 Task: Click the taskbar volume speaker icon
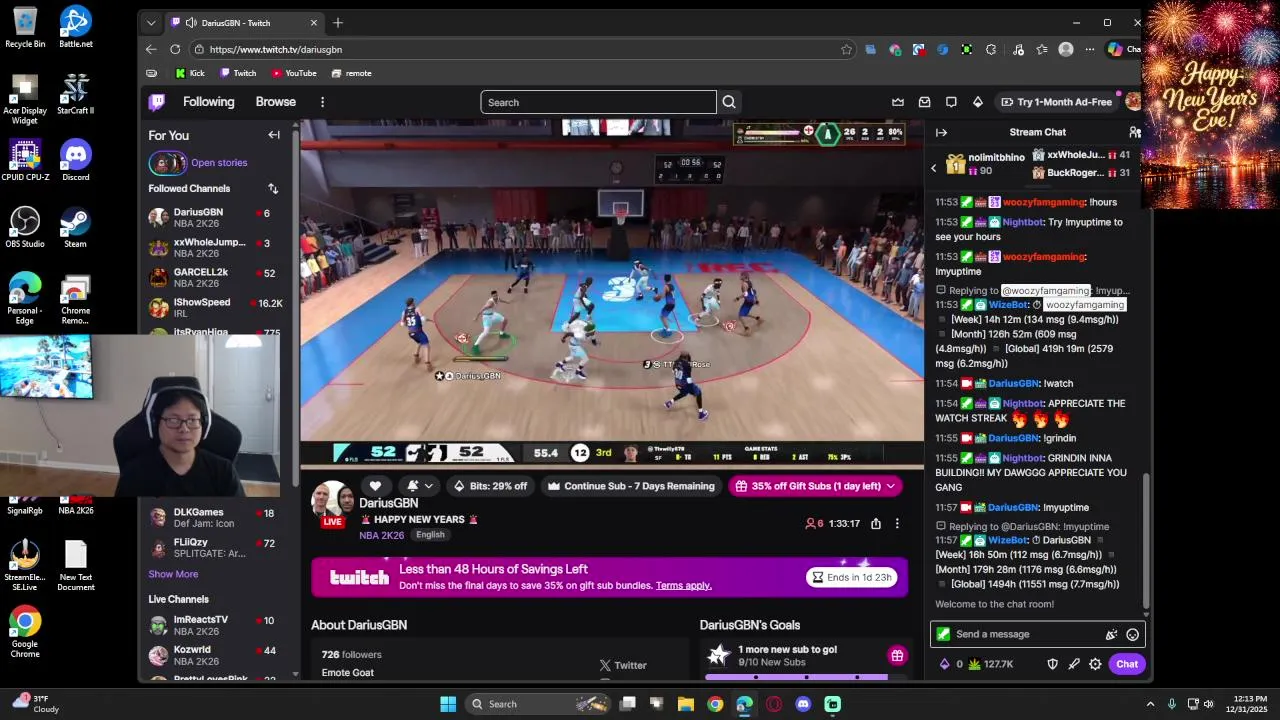(x=1208, y=704)
